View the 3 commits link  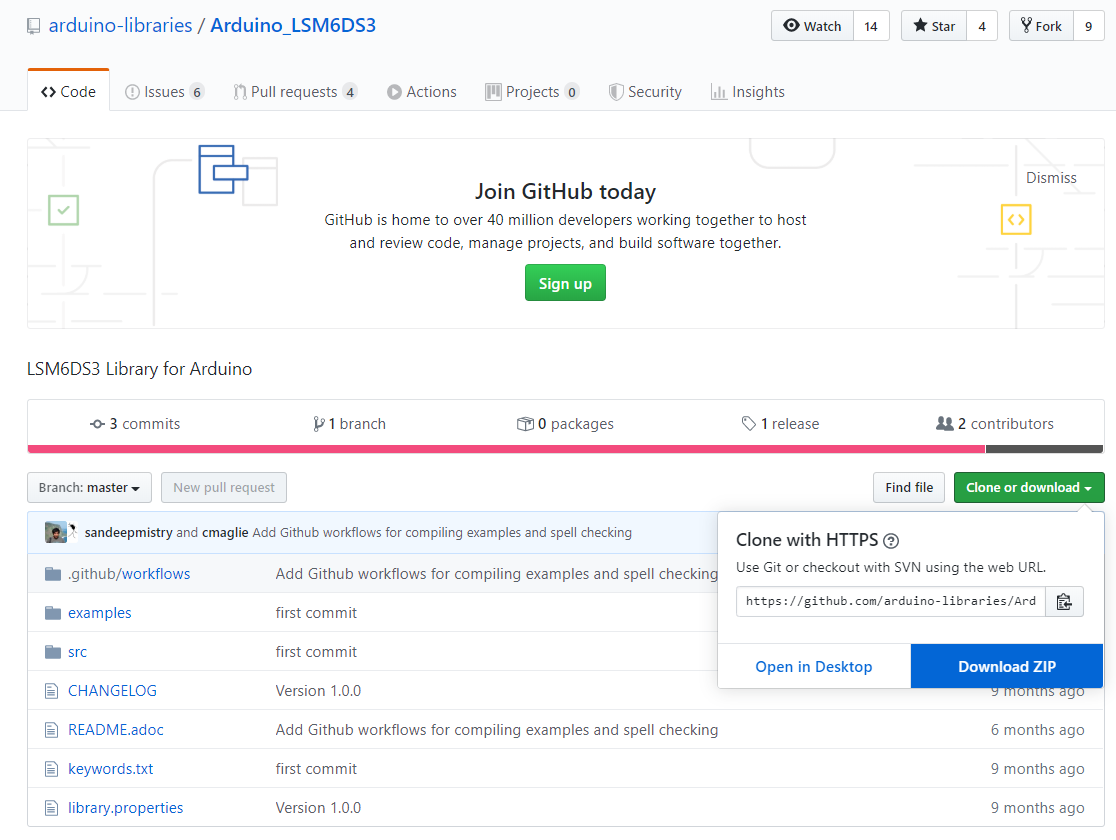135,424
